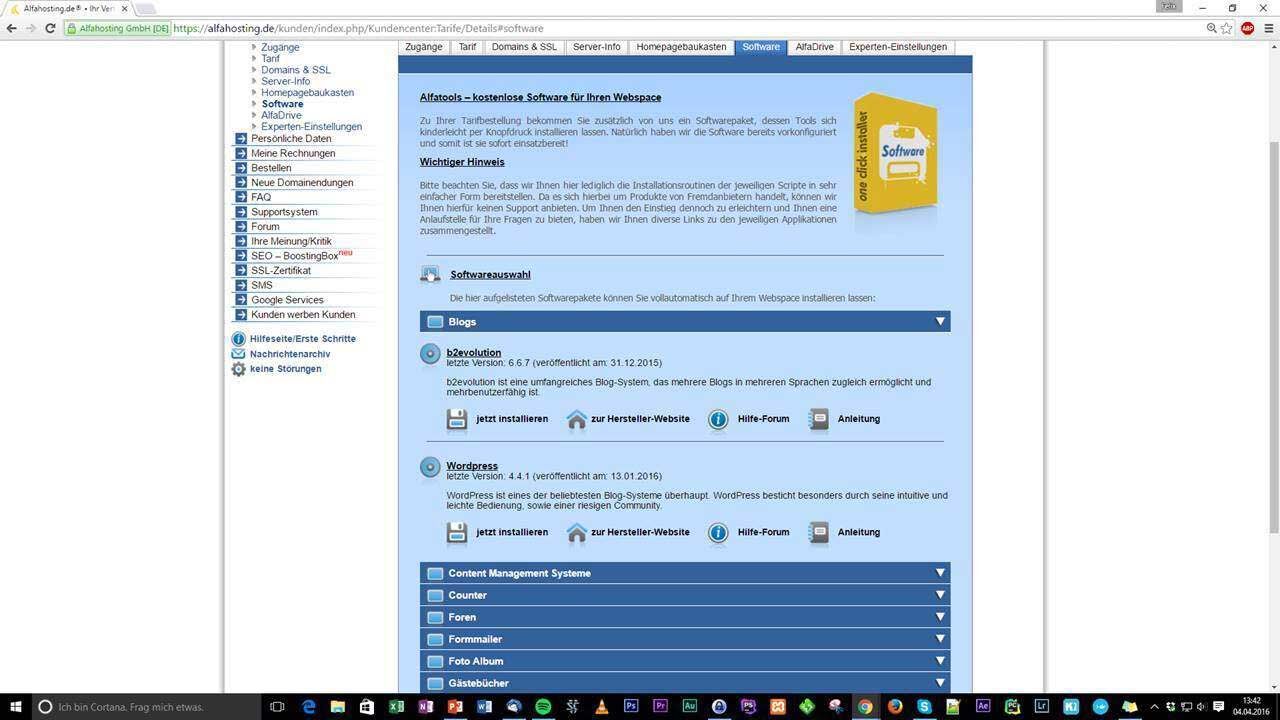This screenshot has width=1280, height=720.
Task: Open Supportsystem in sidebar
Action: coord(284,212)
